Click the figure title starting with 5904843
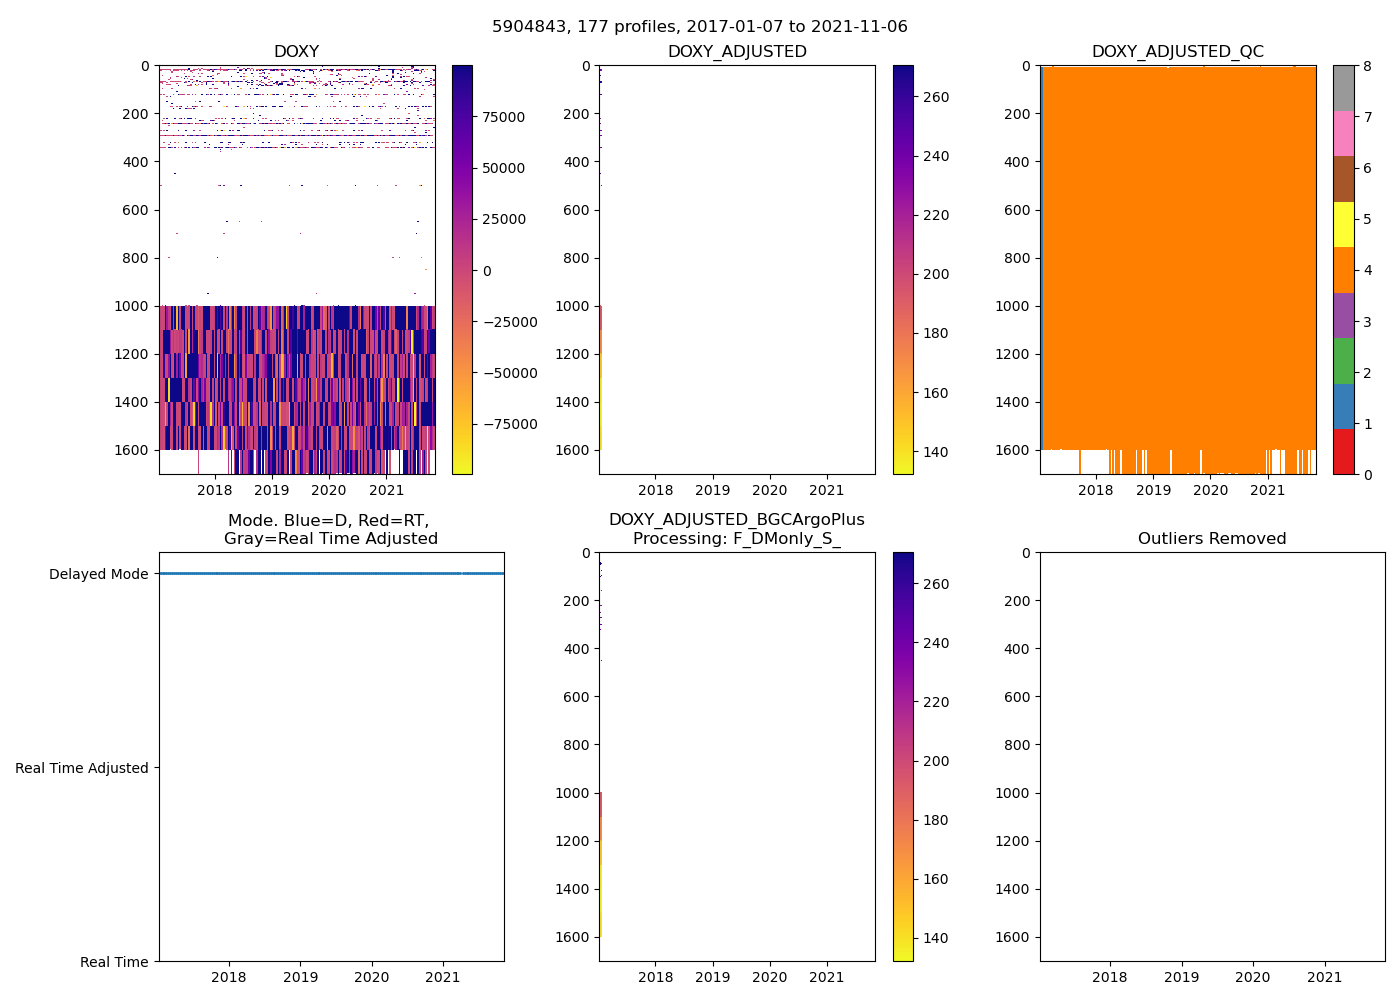The width and height of the screenshot is (1400, 1000). [699, 27]
